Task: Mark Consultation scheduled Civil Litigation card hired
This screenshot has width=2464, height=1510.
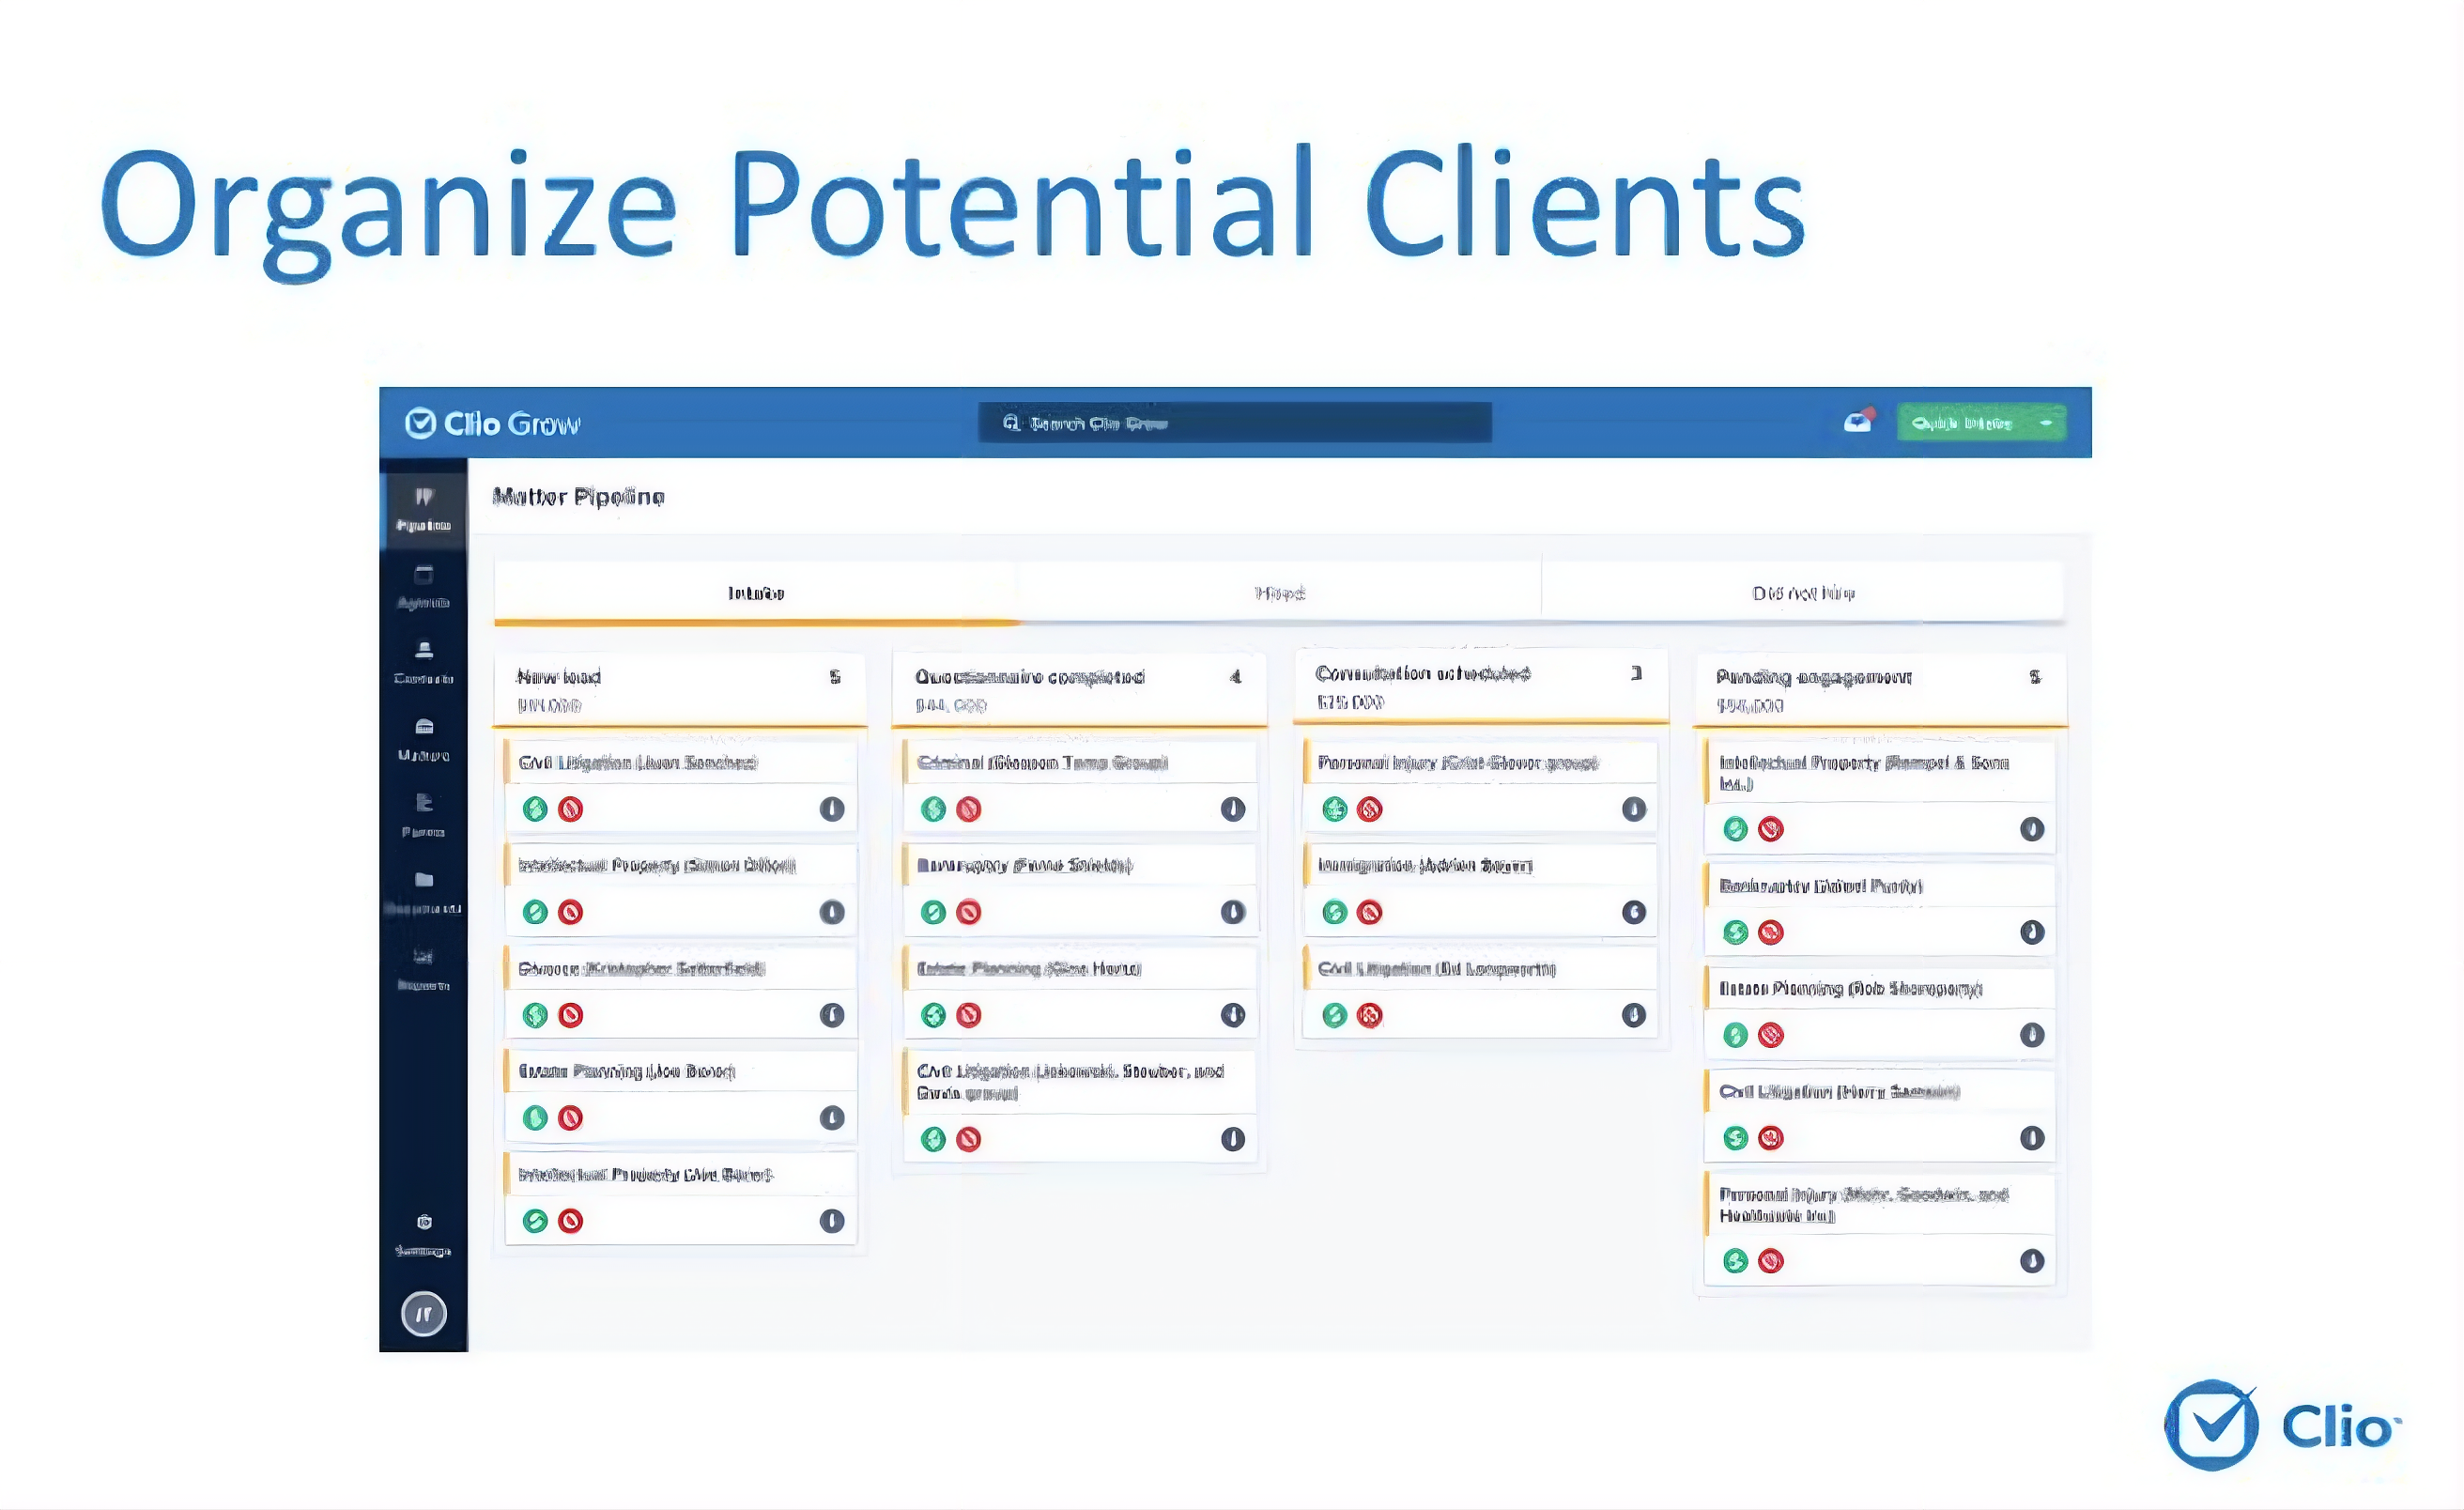Action: tap(1335, 1015)
